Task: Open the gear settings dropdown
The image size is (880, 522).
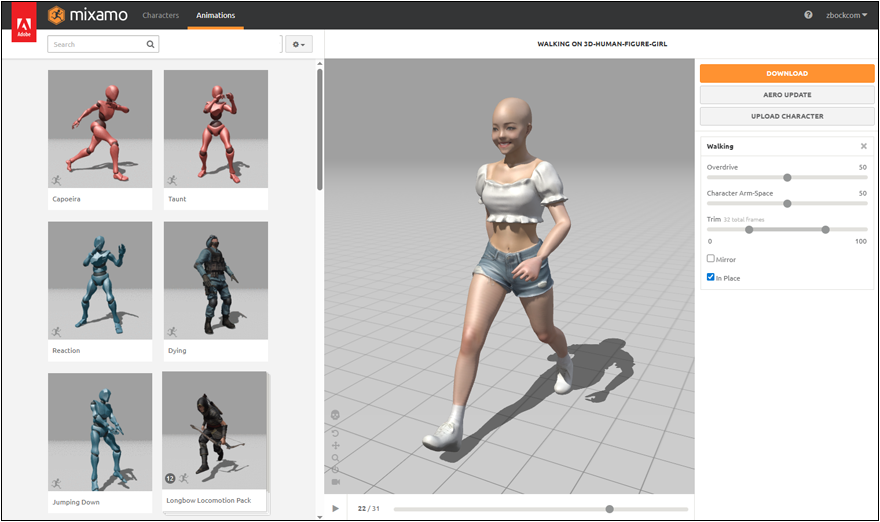Action: pos(299,44)
